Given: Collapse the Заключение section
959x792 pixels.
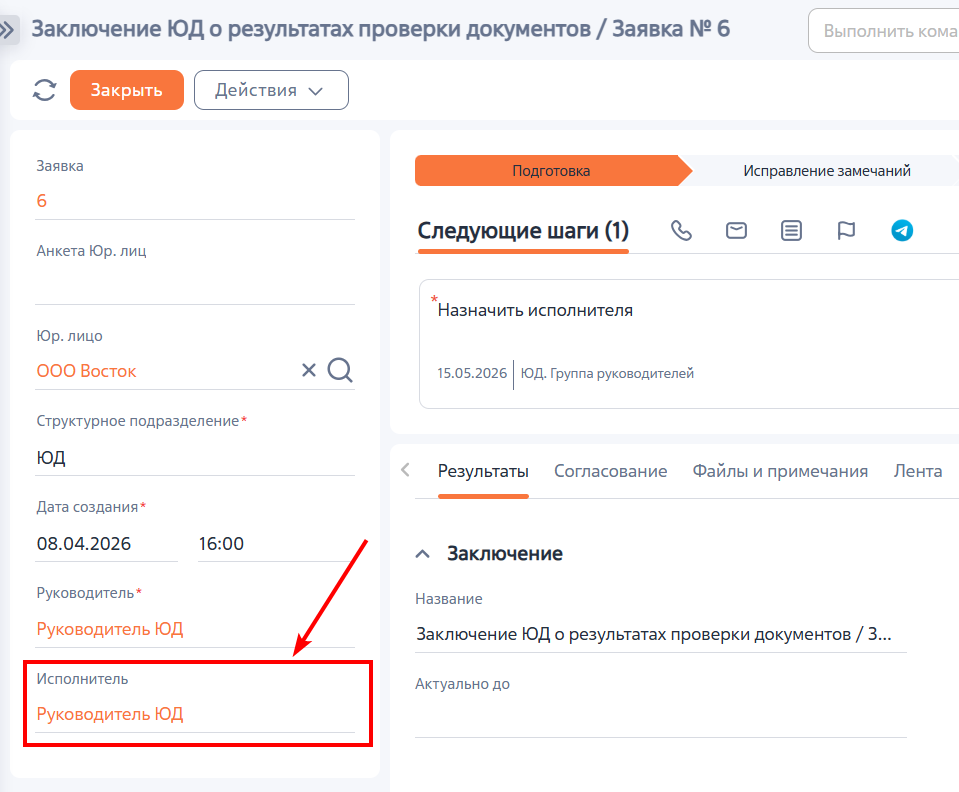Looking at the screenshot, I should (x=423, y=554).
